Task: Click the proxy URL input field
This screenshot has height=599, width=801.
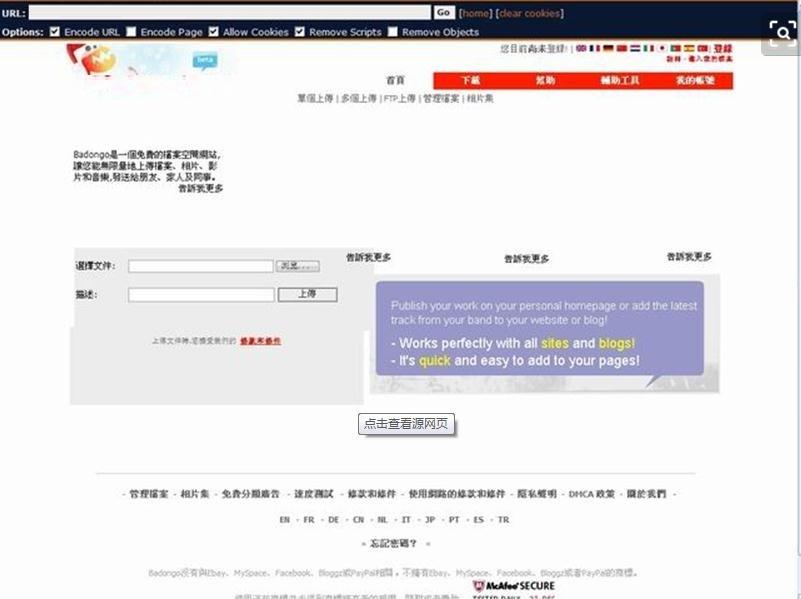Action: (229, 13)
